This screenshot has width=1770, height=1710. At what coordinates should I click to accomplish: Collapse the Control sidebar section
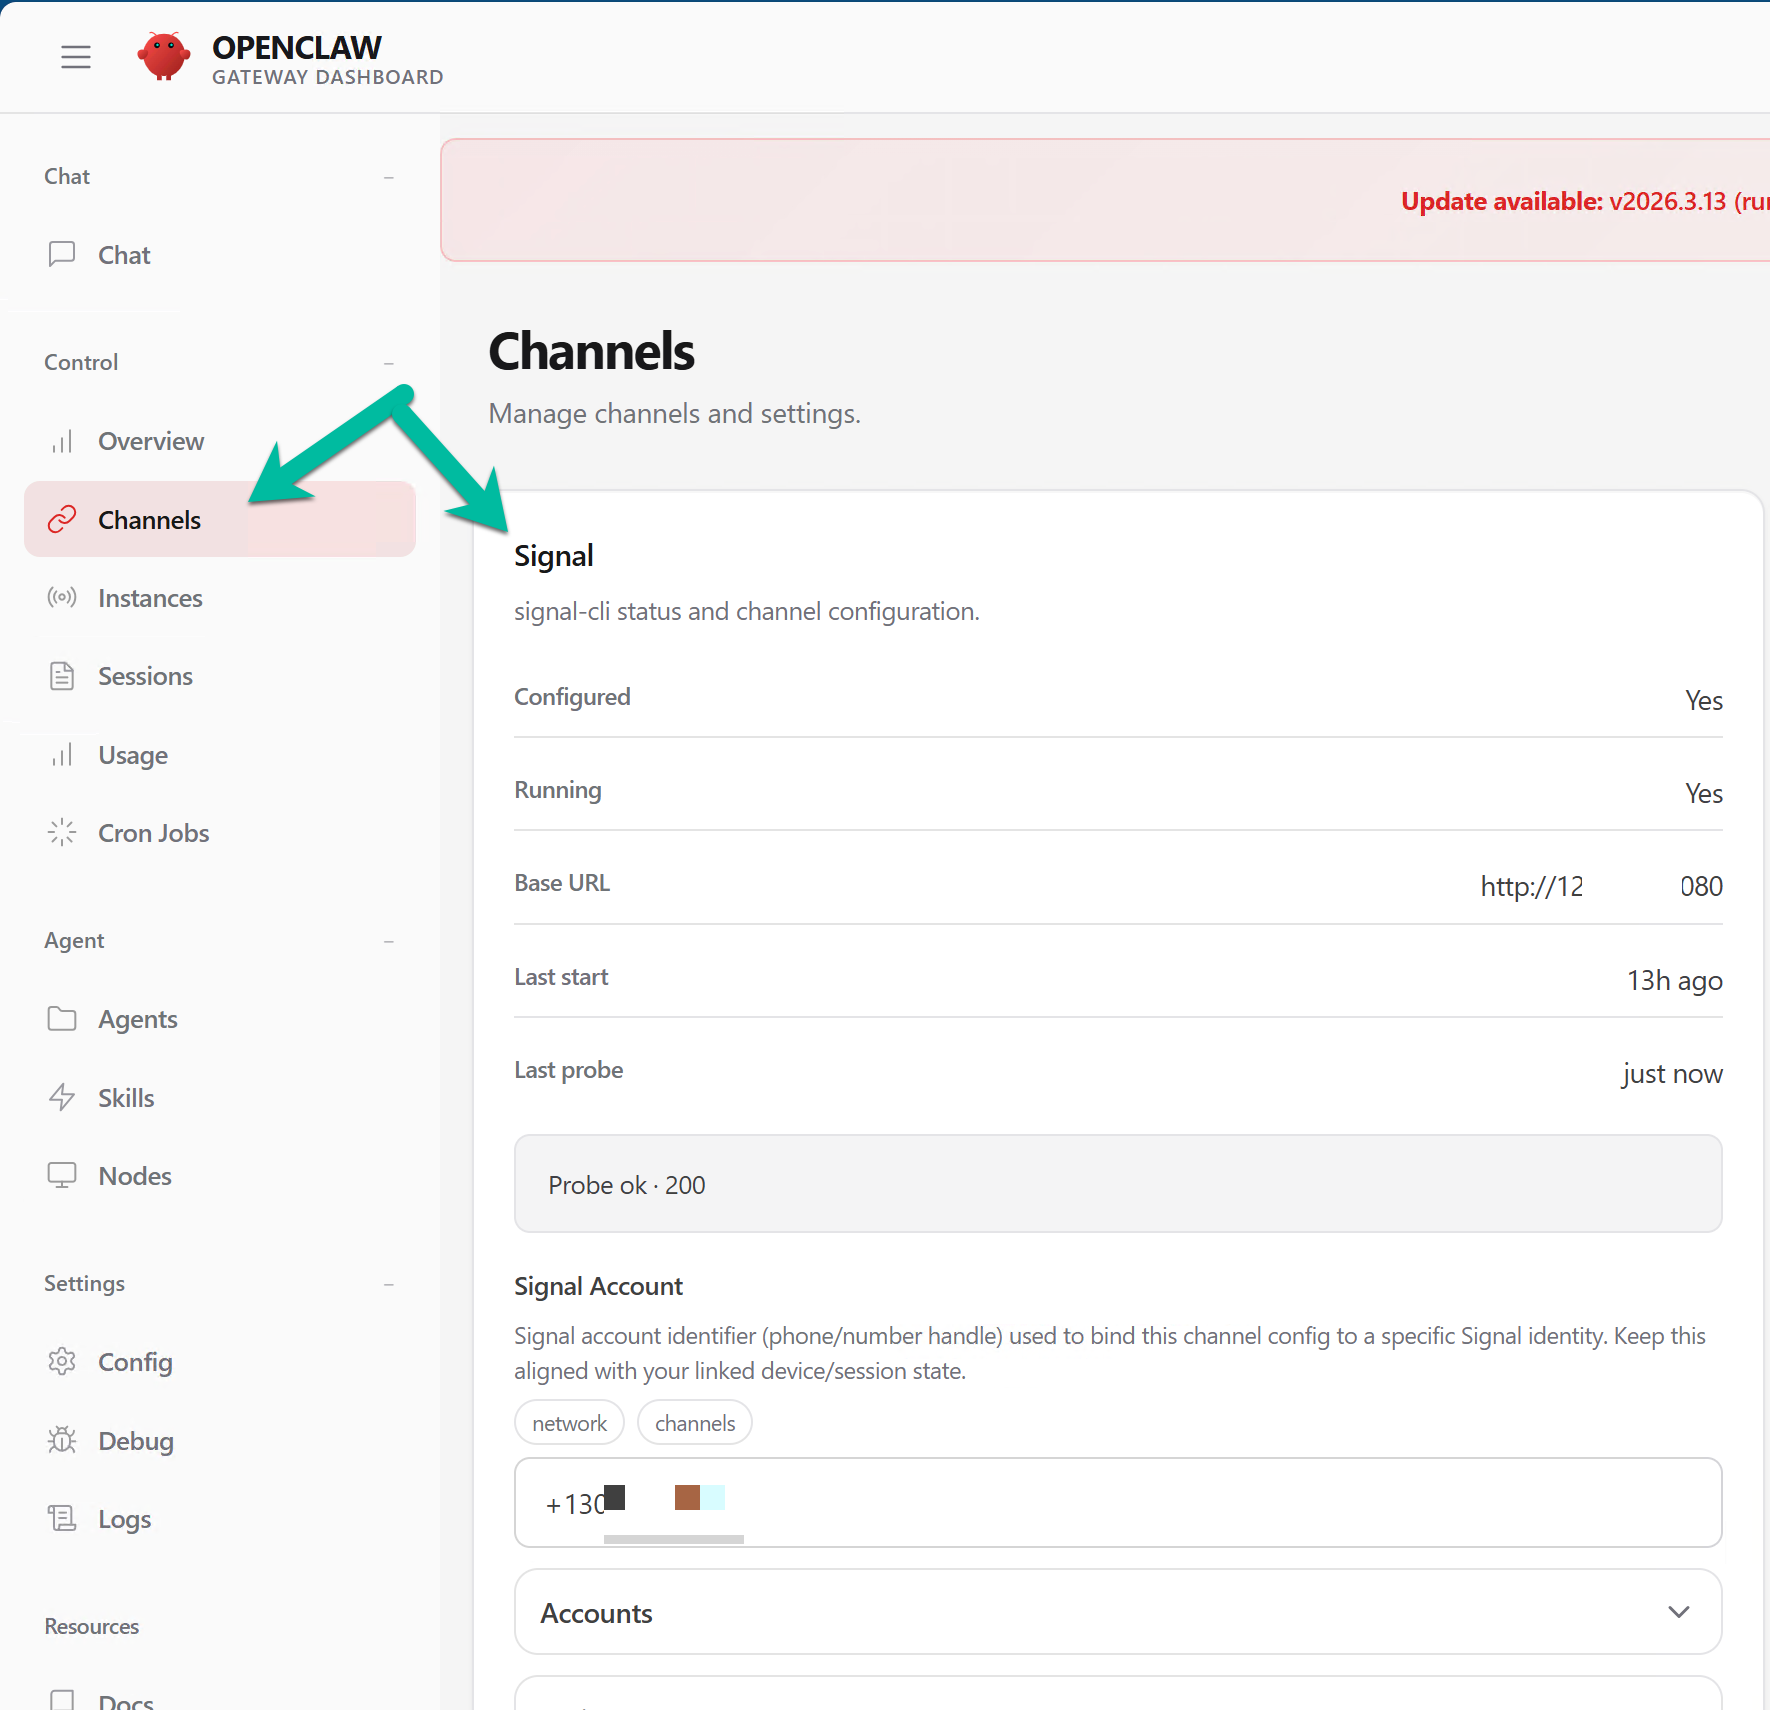pos(388,363)
